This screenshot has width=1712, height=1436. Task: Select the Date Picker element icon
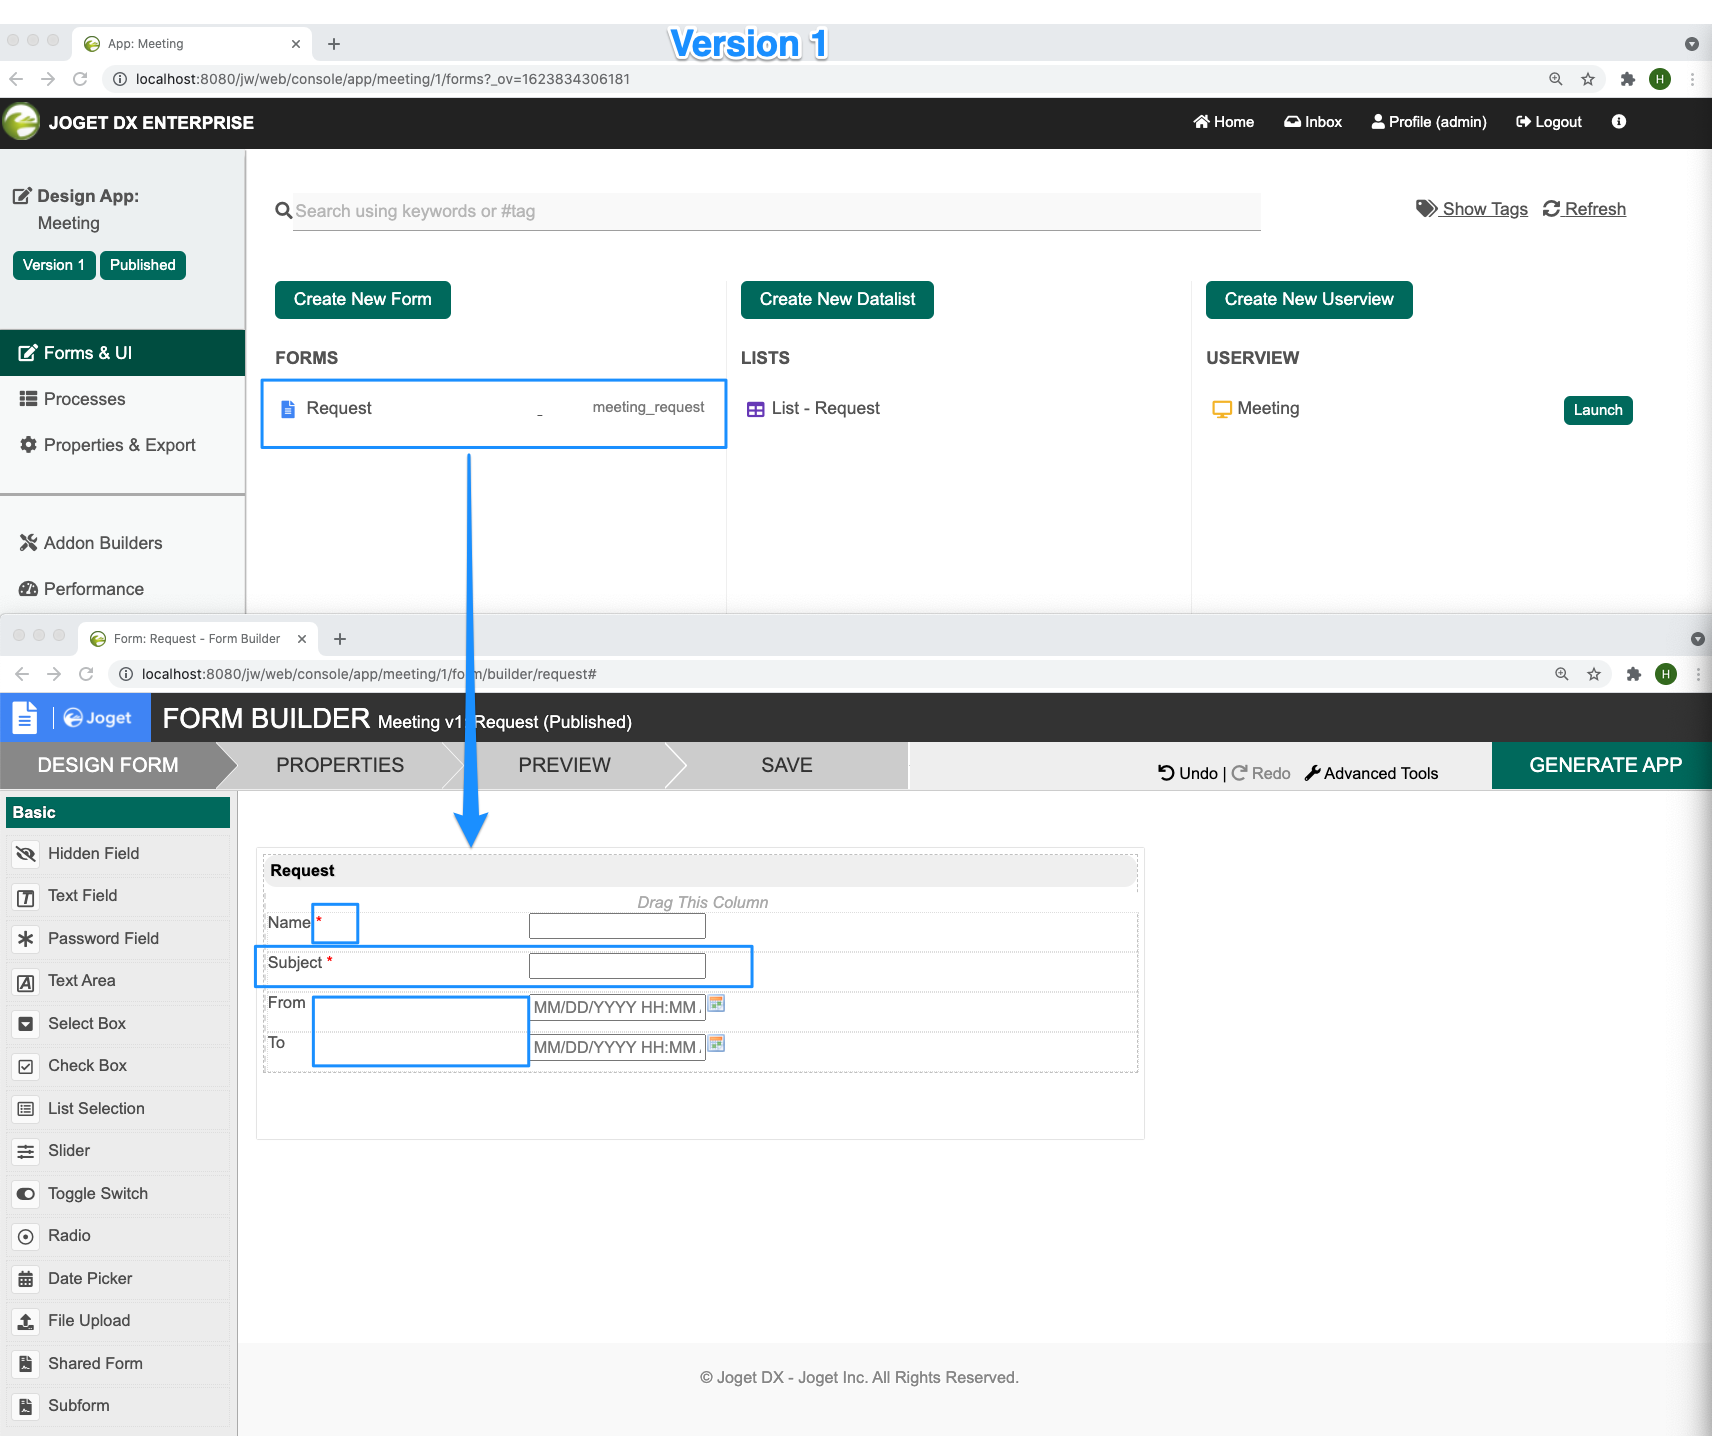pyautogui.click(x=26, y=1279)
